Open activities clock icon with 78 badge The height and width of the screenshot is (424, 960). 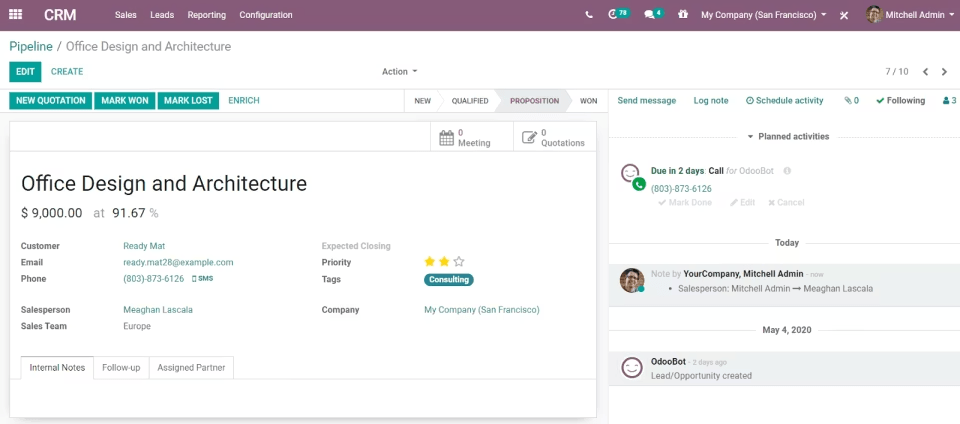[x=614, y=15]
